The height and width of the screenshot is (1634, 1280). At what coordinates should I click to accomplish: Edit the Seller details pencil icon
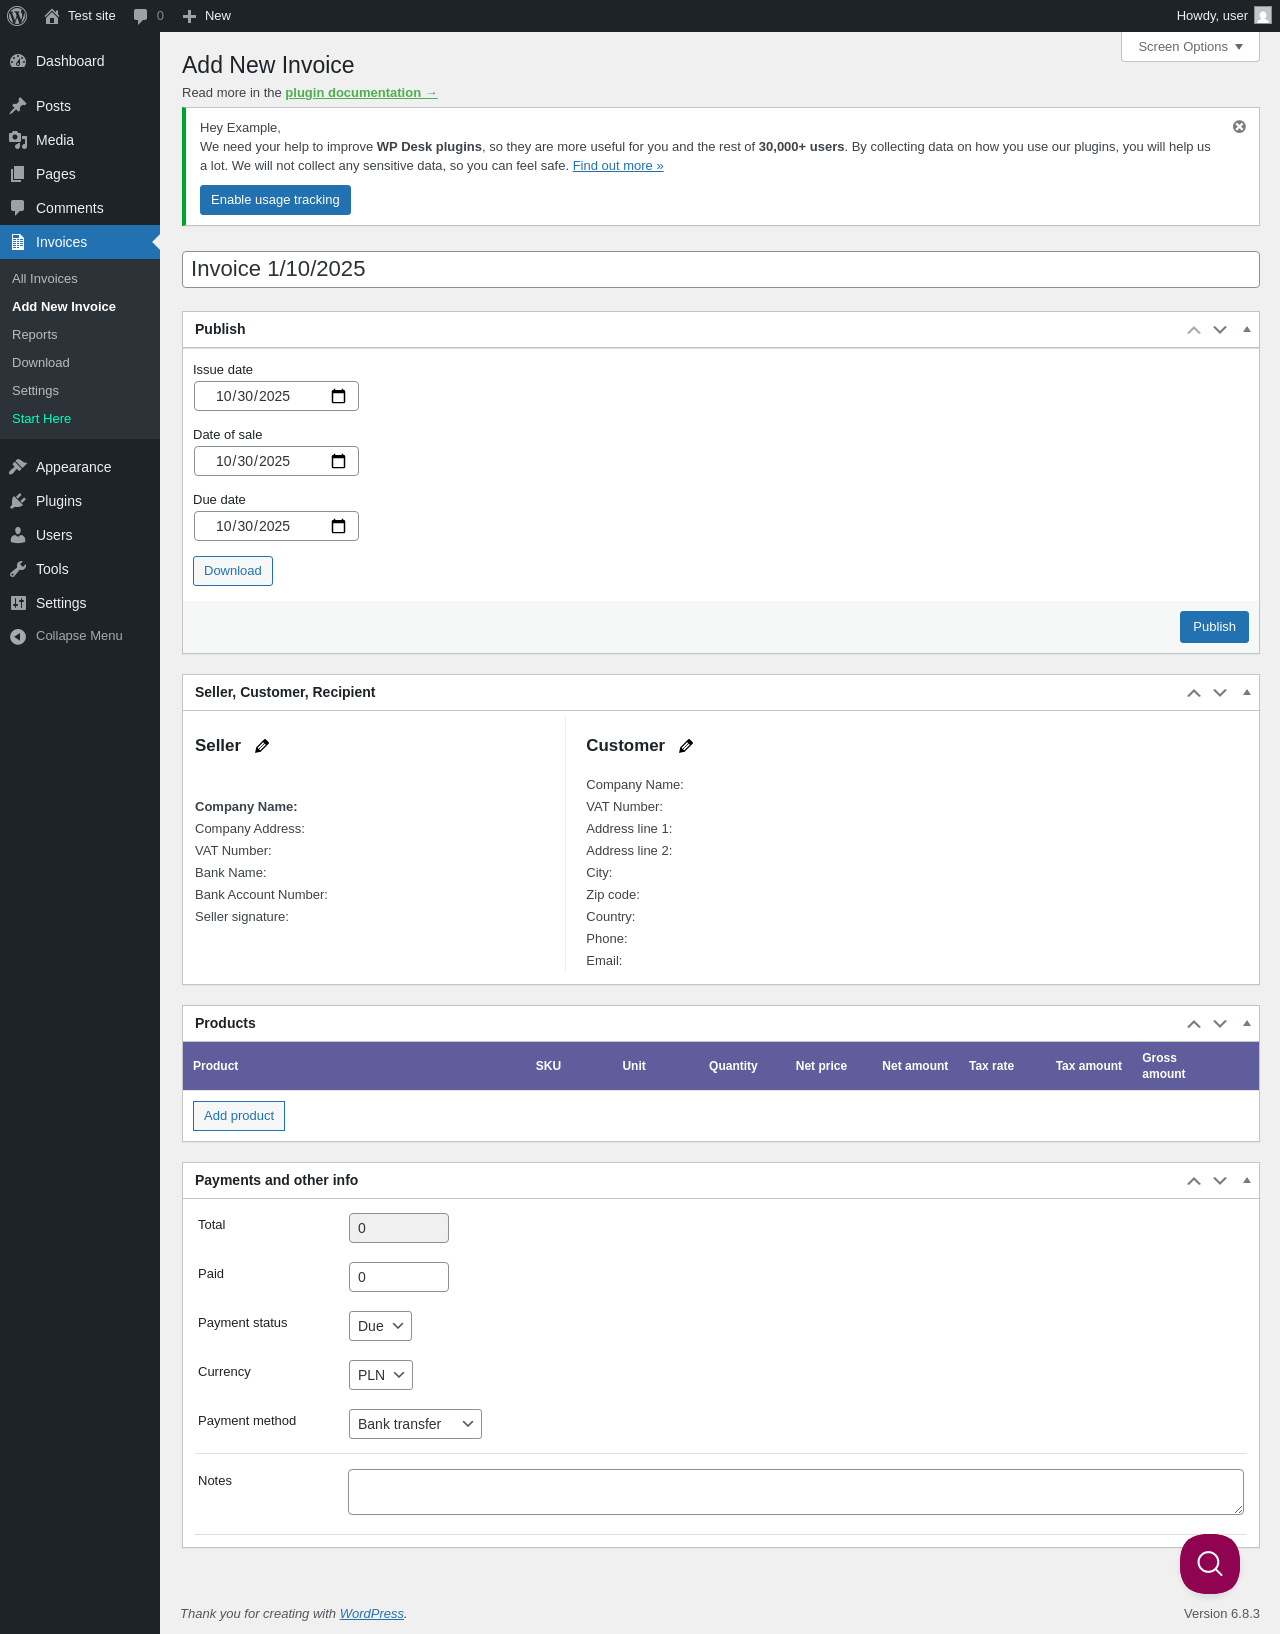click(x=262, y=746)
